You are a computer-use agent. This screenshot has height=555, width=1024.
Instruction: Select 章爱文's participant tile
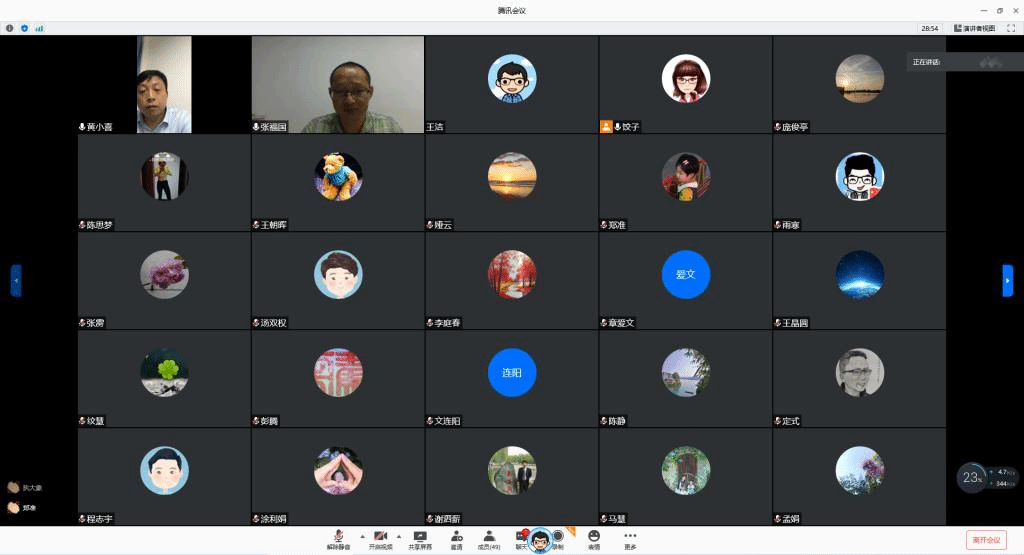pyautogui.click(x=685, y=280)
